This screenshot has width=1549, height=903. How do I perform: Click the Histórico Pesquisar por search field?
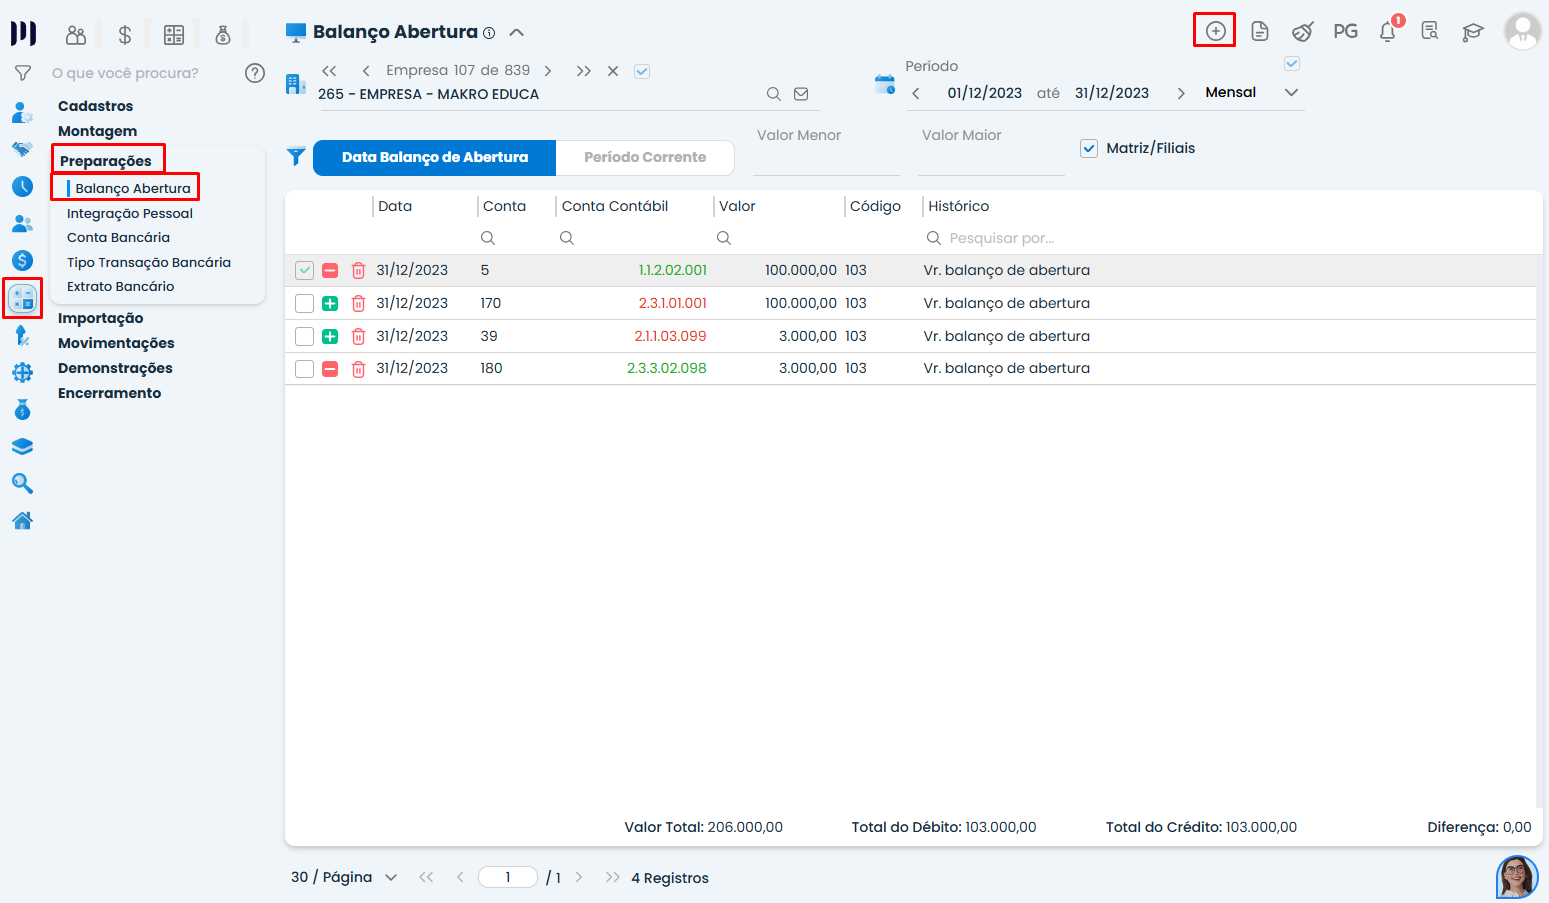point(1002,238)
